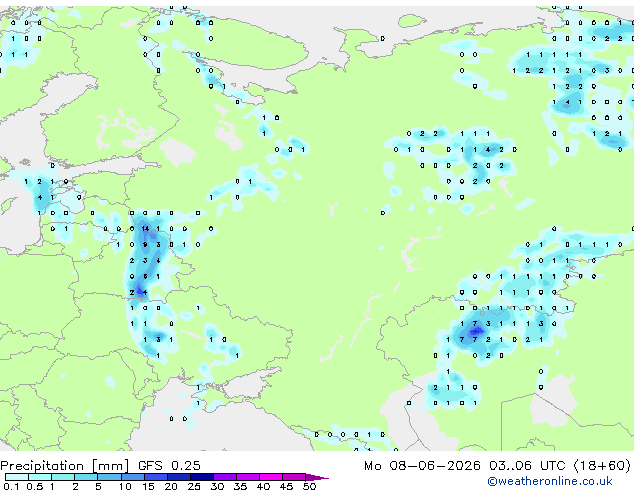Click the "Mo 08-06-2026" date text
The image size is (634, 490).
coord(422,465)
